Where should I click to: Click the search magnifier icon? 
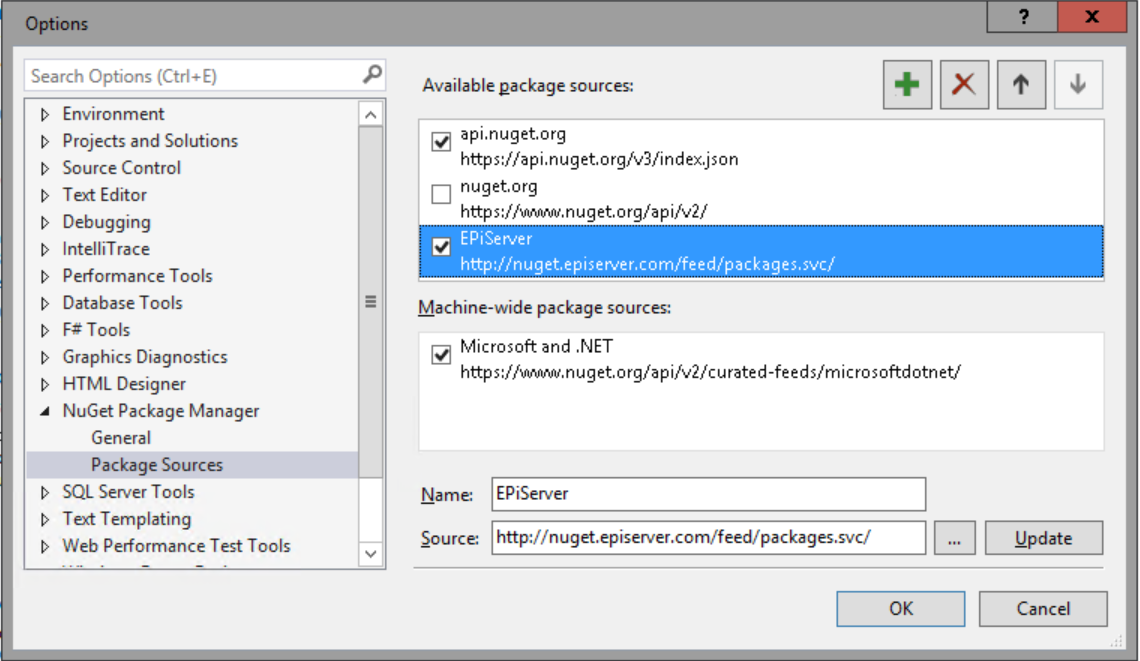coord(372,75)
